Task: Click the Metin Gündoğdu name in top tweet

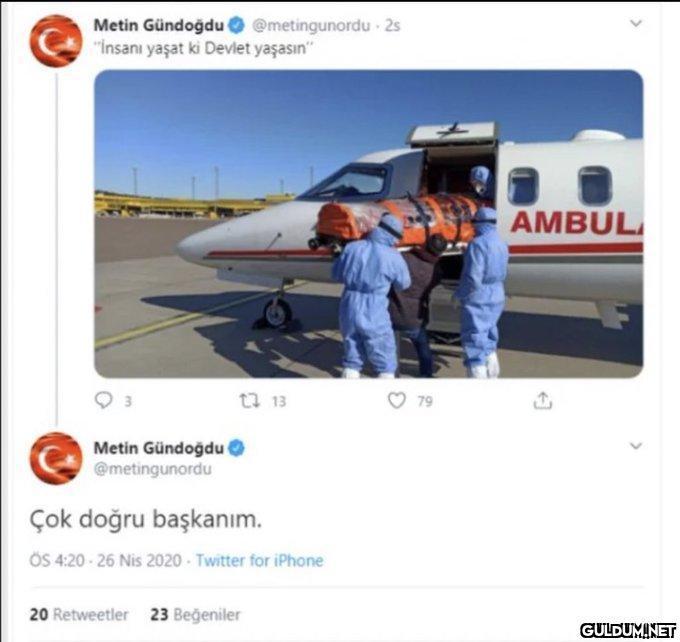Action: coord(159,26)
